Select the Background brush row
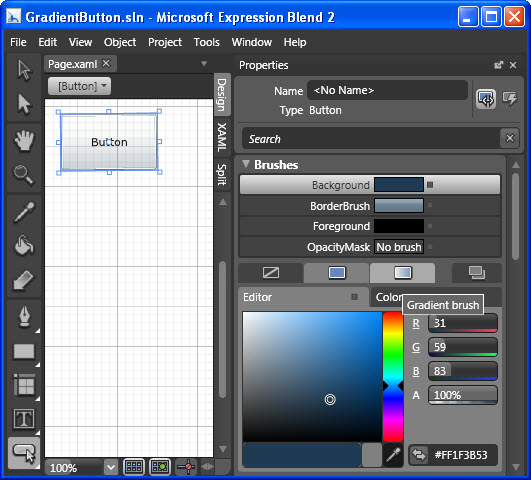This screenshot has height=480, width=531. (x=370, y=185)
